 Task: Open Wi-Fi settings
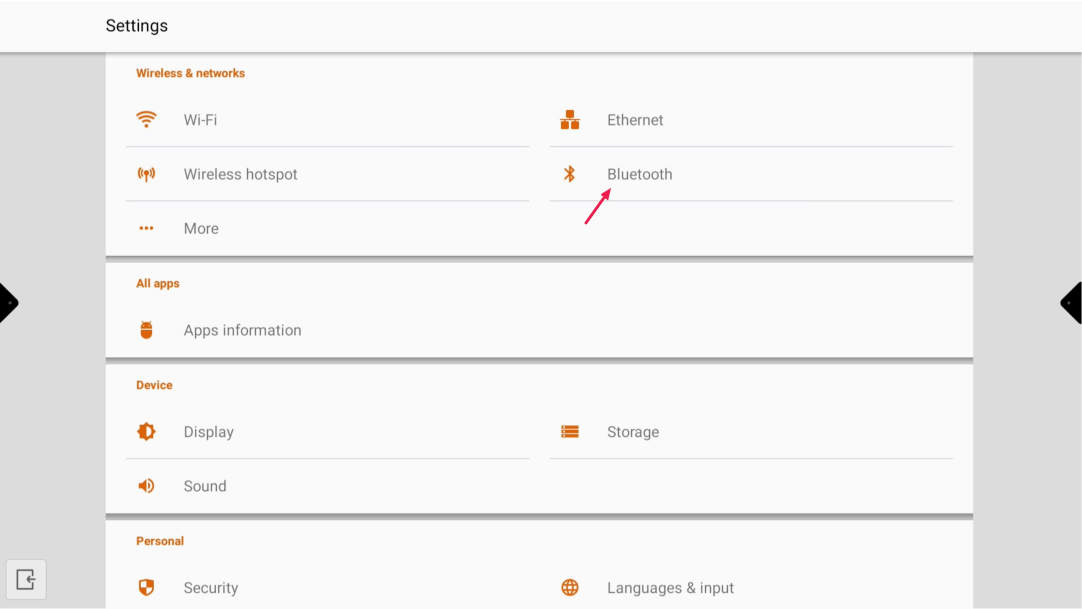point(200,120)
